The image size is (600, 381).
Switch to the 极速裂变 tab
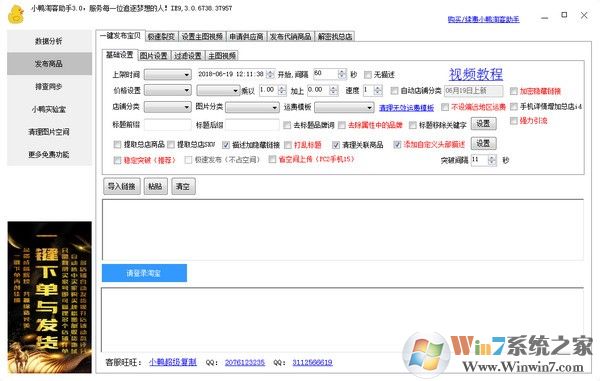[x=161, y=36]
